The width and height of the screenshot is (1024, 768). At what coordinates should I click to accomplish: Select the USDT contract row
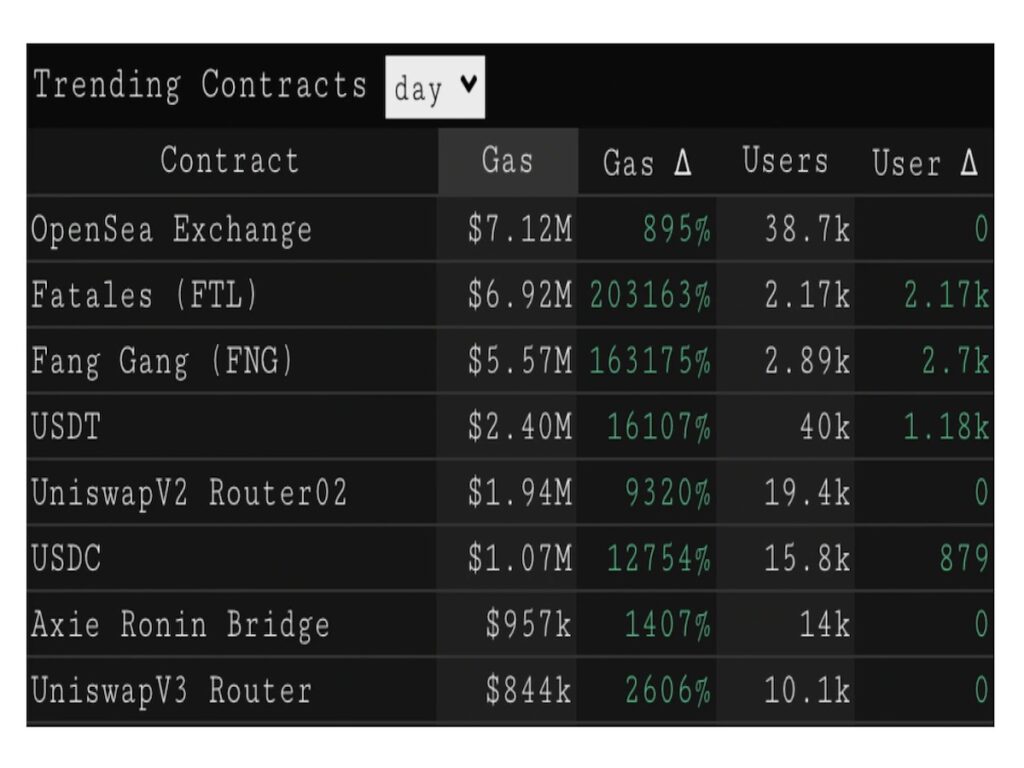click(x=510, y=426)
